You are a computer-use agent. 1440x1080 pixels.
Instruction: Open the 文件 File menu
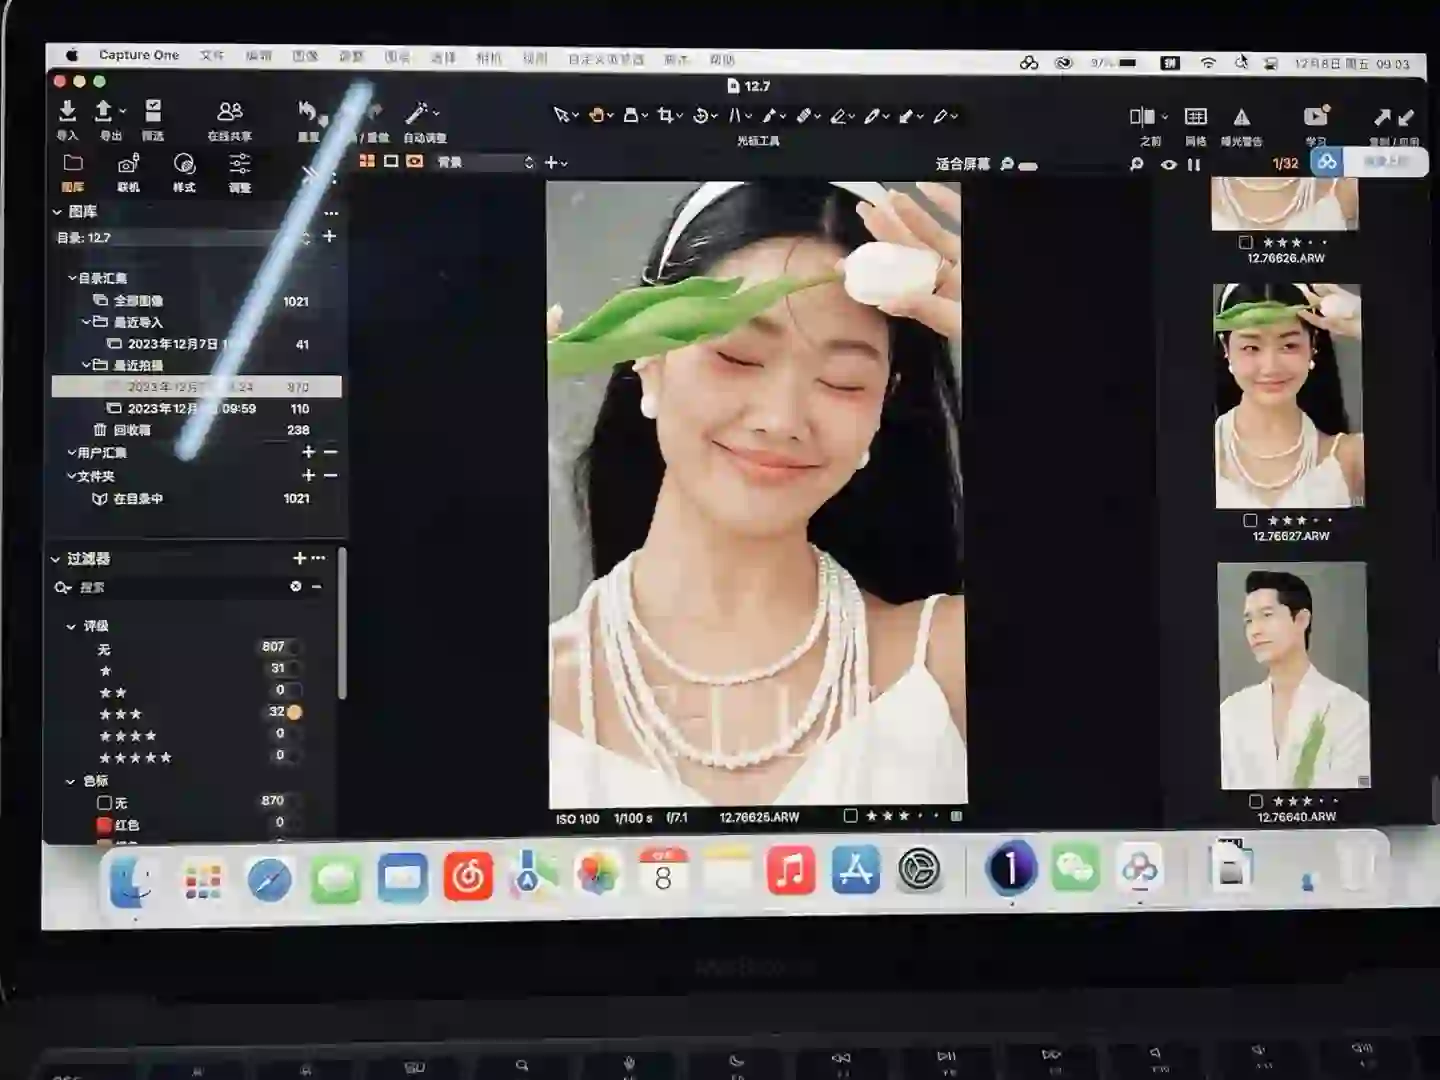point(212,56)
